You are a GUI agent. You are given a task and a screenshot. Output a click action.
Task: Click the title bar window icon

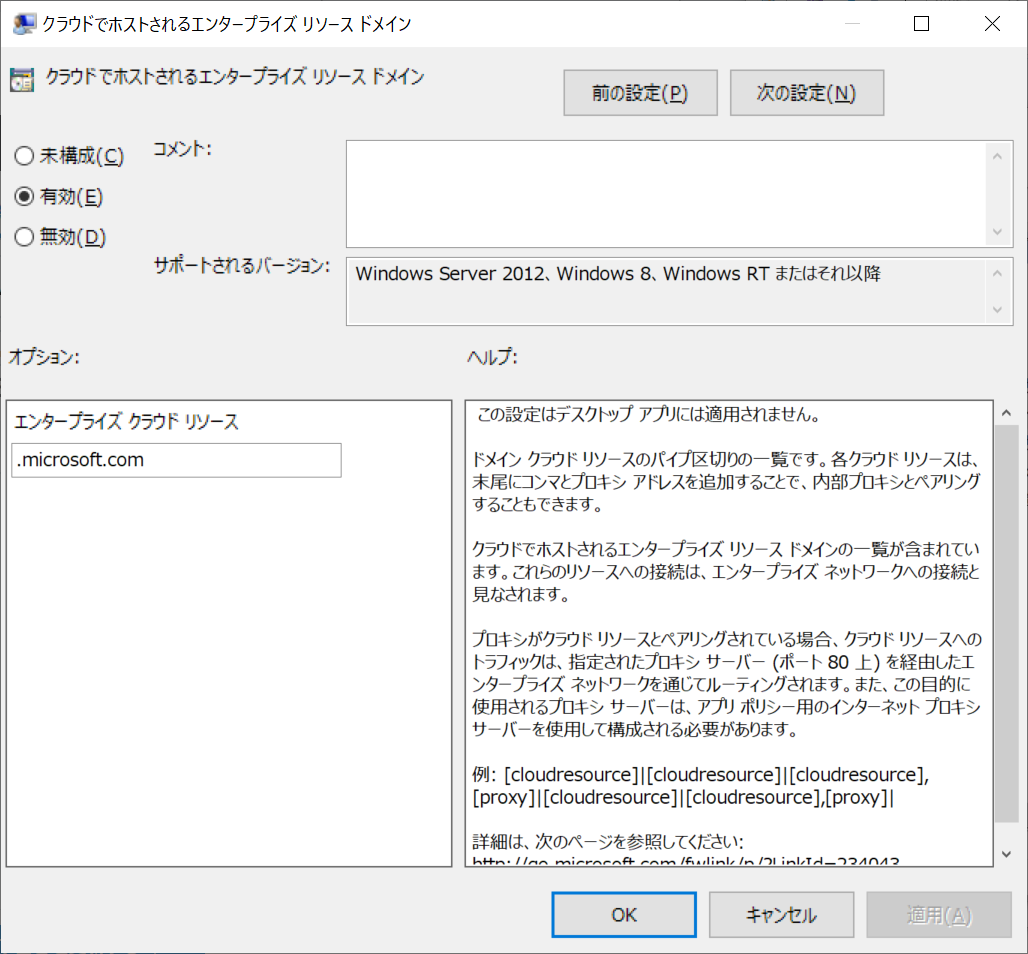(24, 24)
